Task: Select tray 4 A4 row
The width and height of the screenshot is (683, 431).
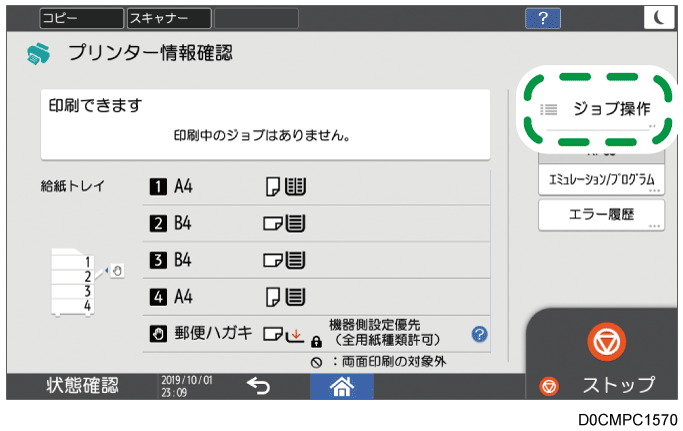Action: click(317, 297)
